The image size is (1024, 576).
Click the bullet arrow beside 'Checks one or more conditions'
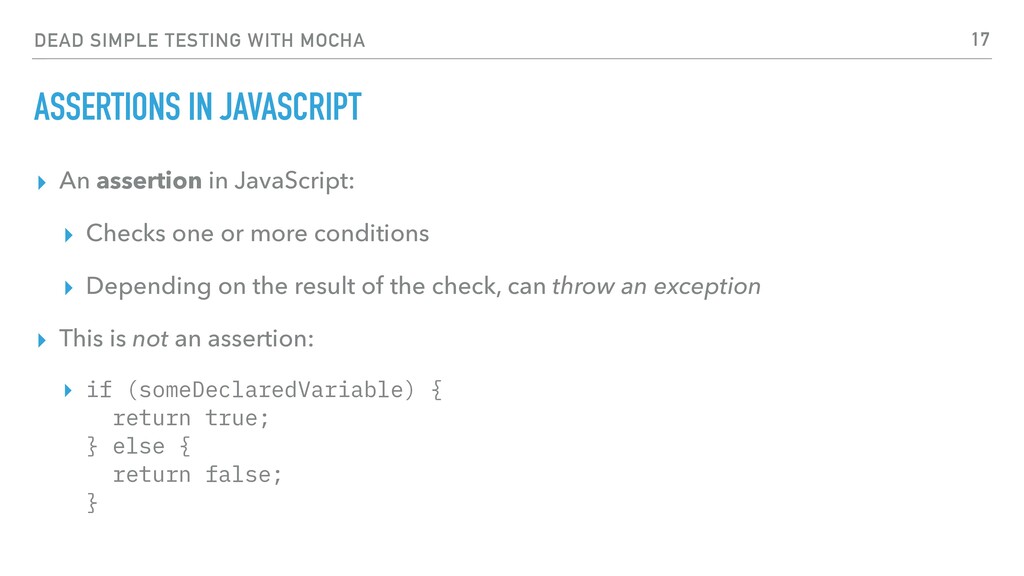tap(69, 235)
